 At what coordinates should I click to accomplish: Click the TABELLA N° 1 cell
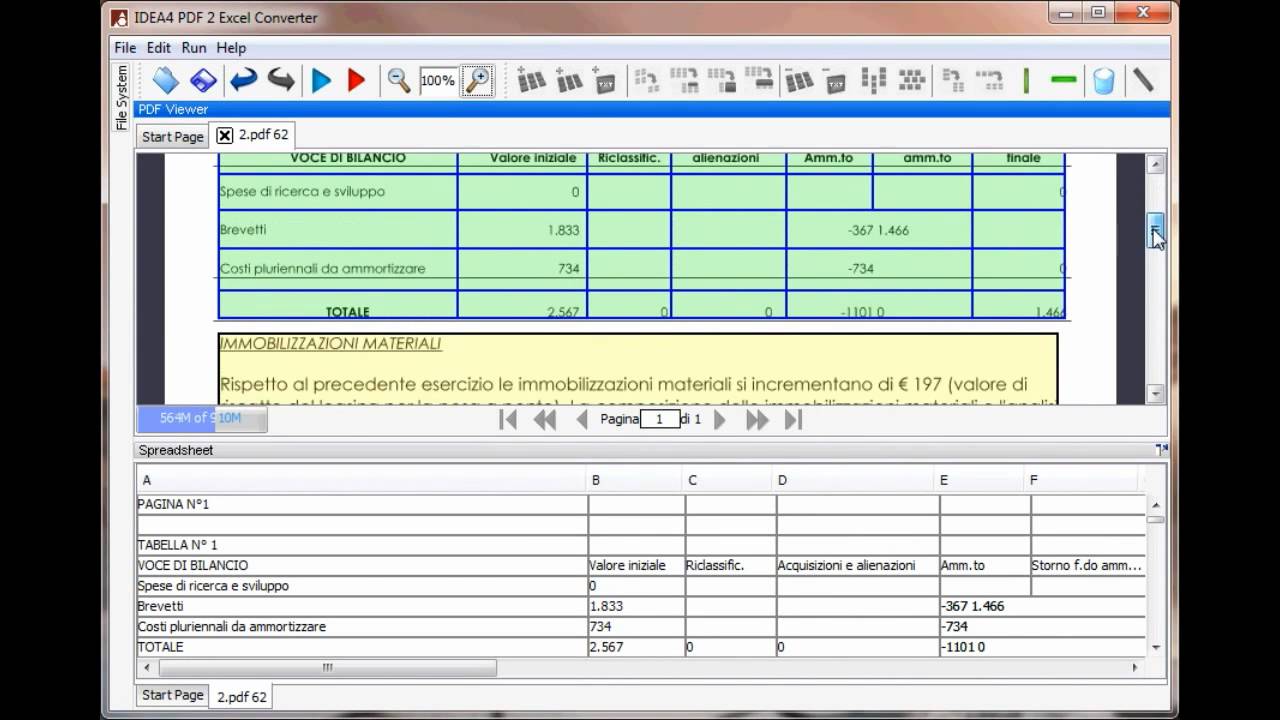362,545
